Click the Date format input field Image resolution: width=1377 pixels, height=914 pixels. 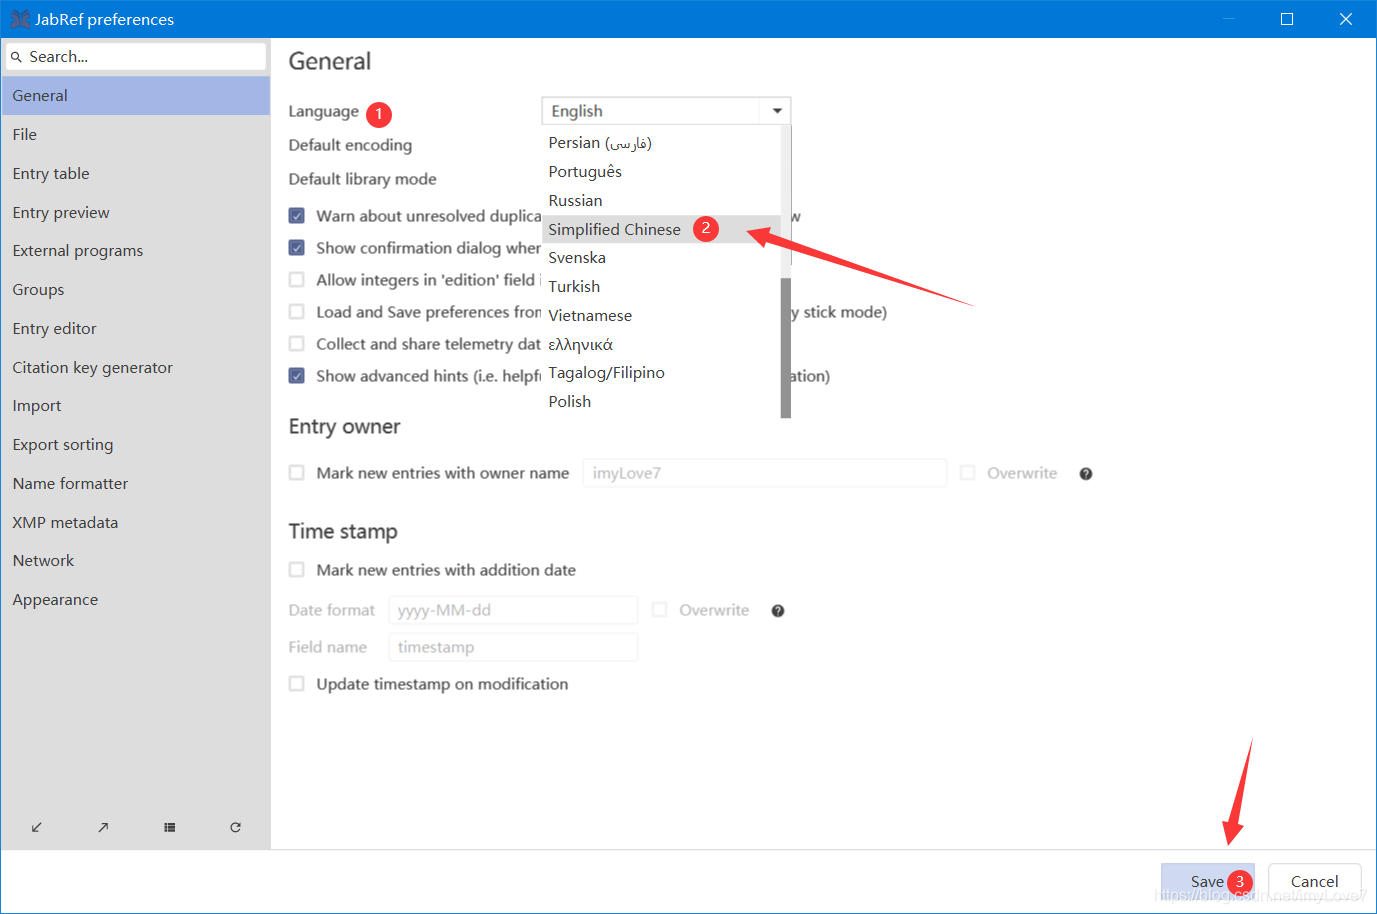[x=513, y=610]
